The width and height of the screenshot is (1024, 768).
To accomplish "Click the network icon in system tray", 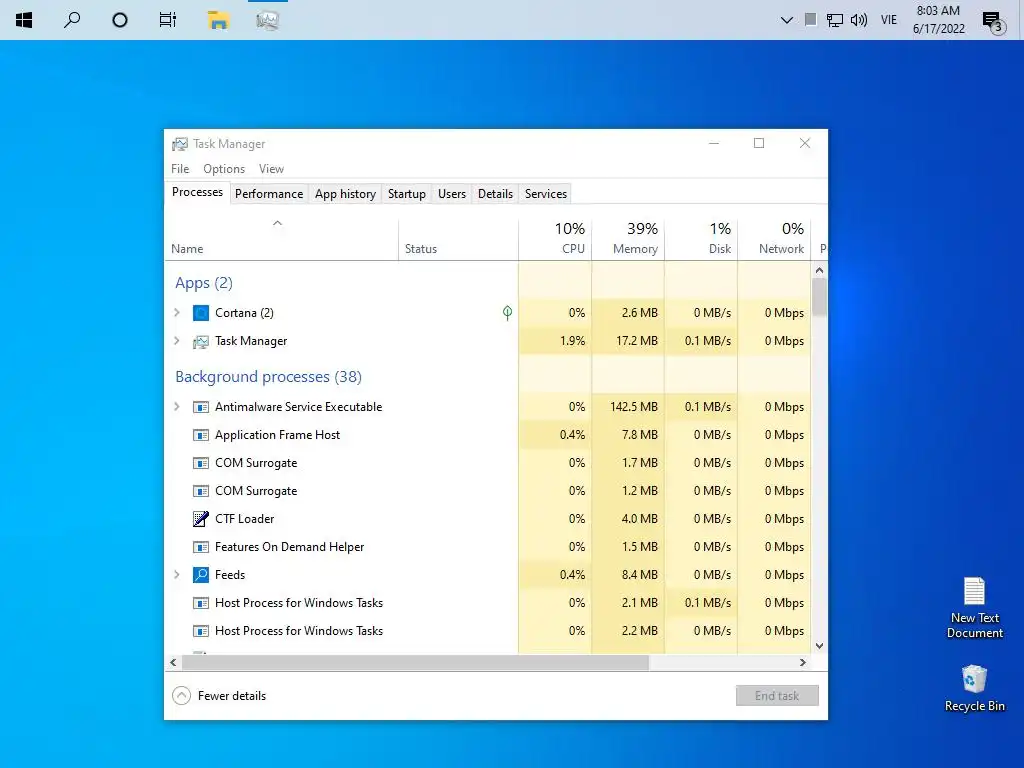I will (835, 20).
